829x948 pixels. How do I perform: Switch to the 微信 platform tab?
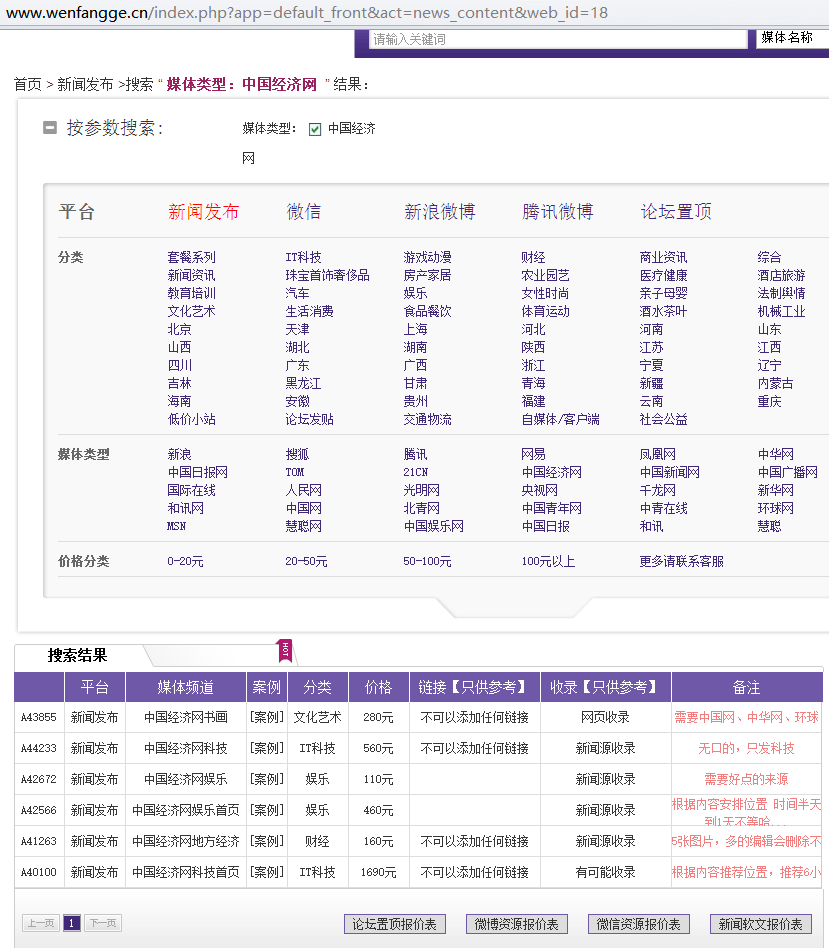(x=303, y=212)
